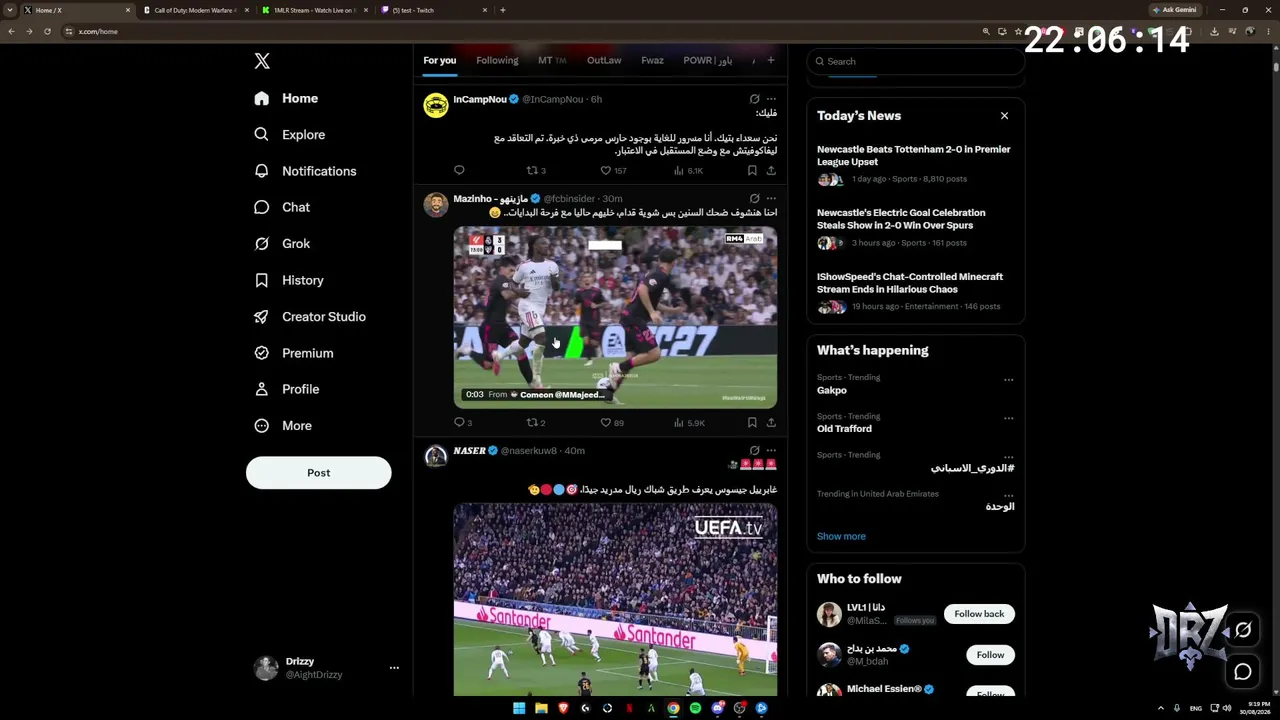
Task: Click the white Post button
Action: coord(319,473)
